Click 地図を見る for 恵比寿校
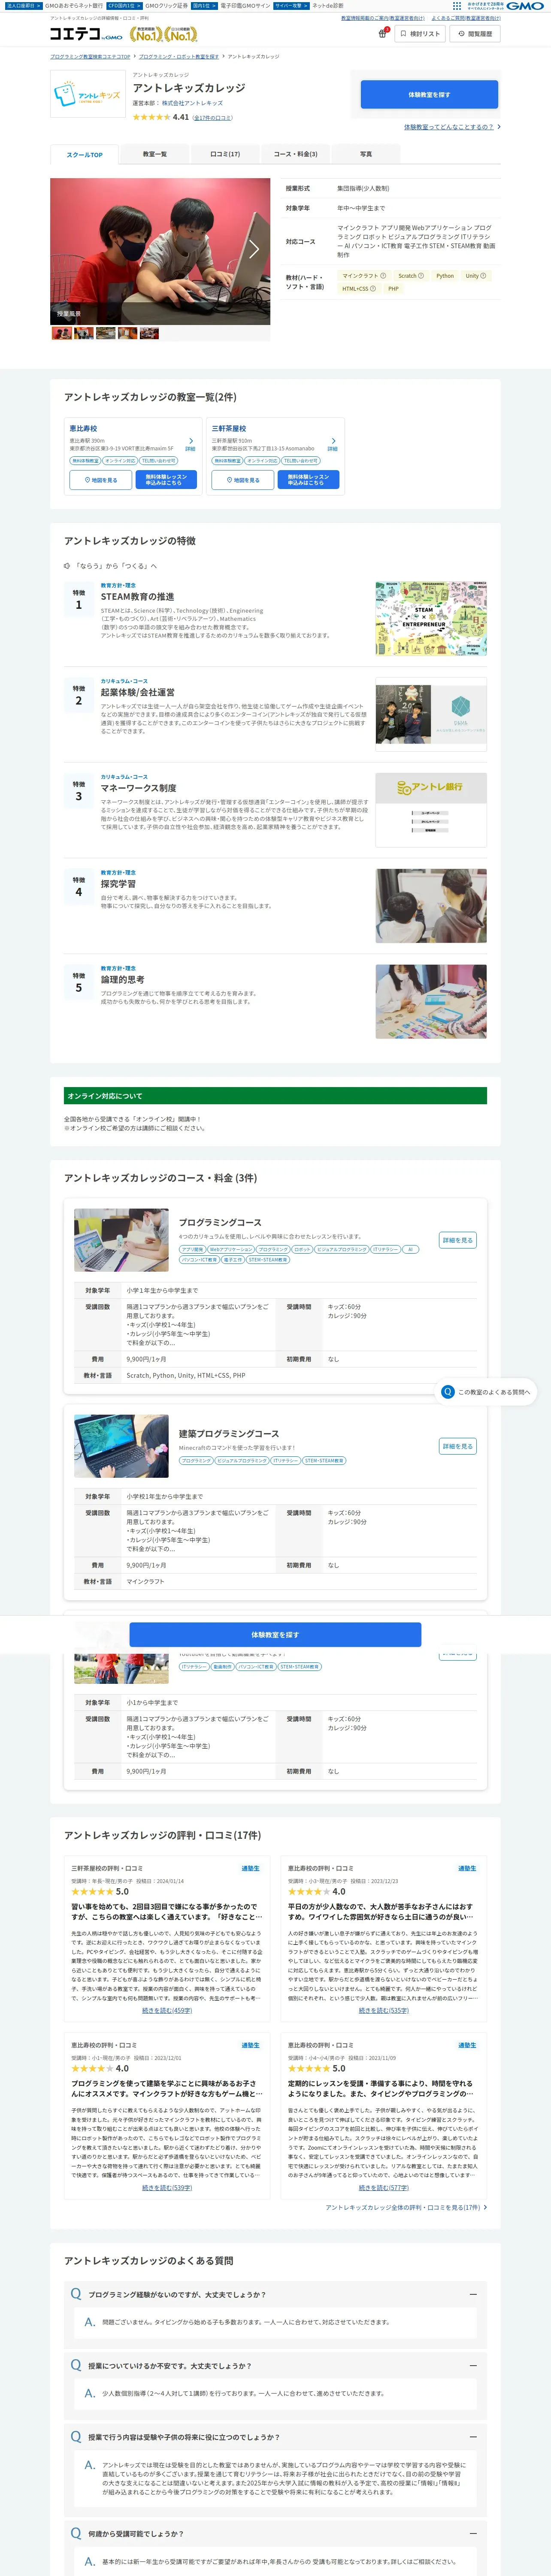Image resolution: width=551 pixels, height=2576 pixels. tap(100, 480)
